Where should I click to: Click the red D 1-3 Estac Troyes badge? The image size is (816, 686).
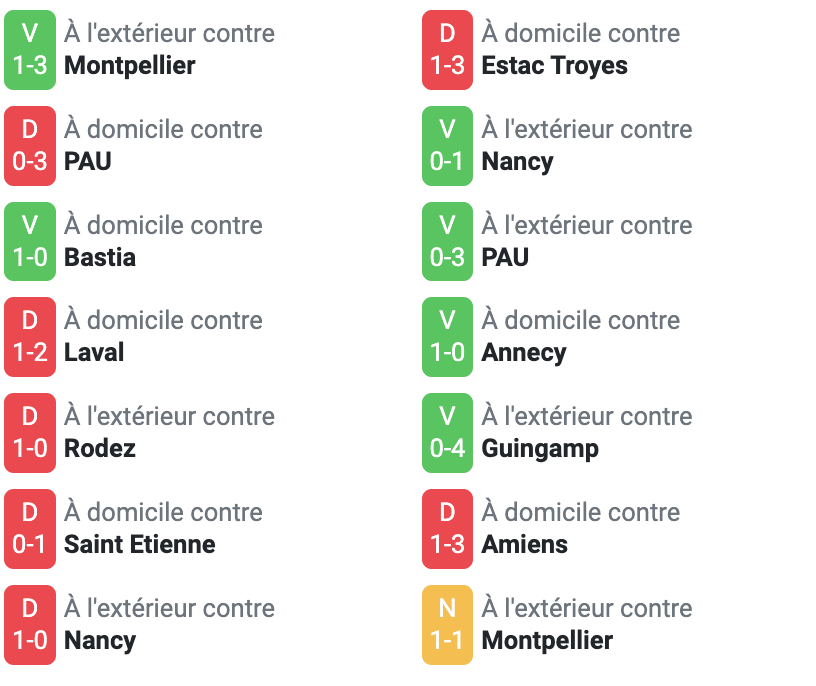[x=447, y=50]
